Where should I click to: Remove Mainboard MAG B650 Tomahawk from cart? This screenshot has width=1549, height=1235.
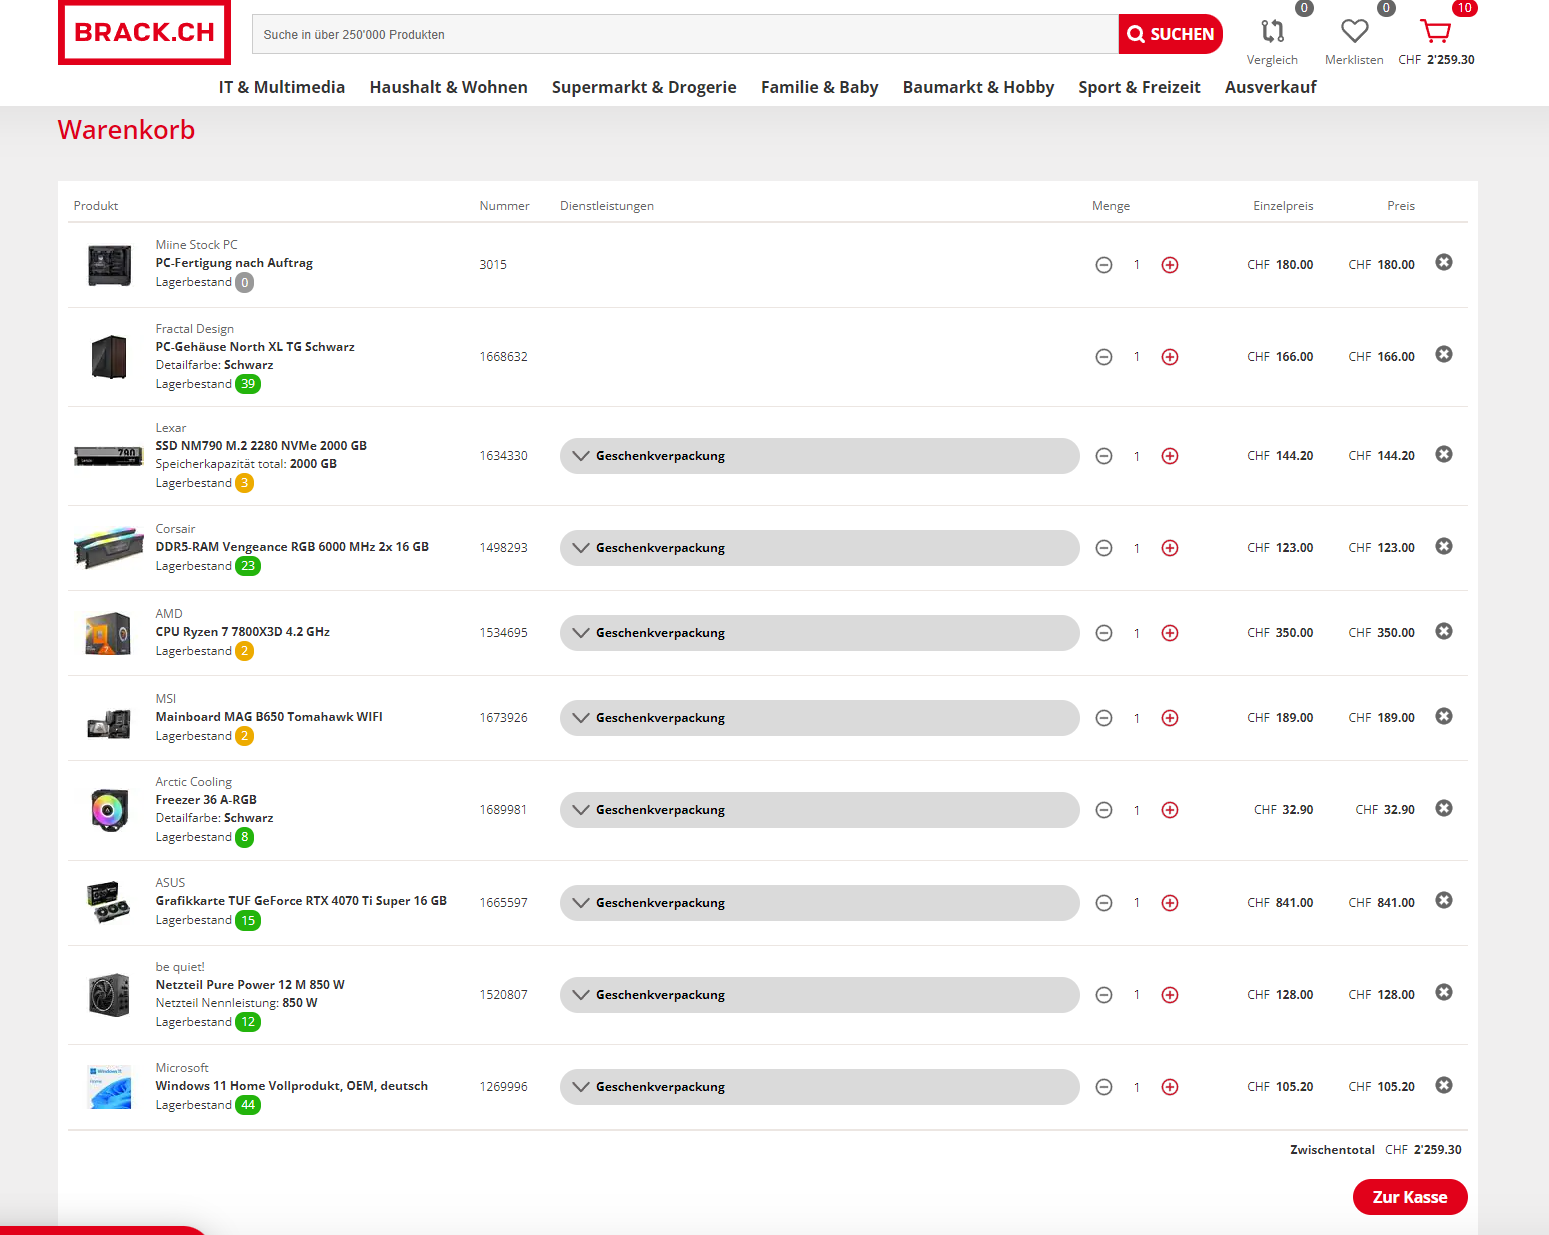pos(1444,716)
